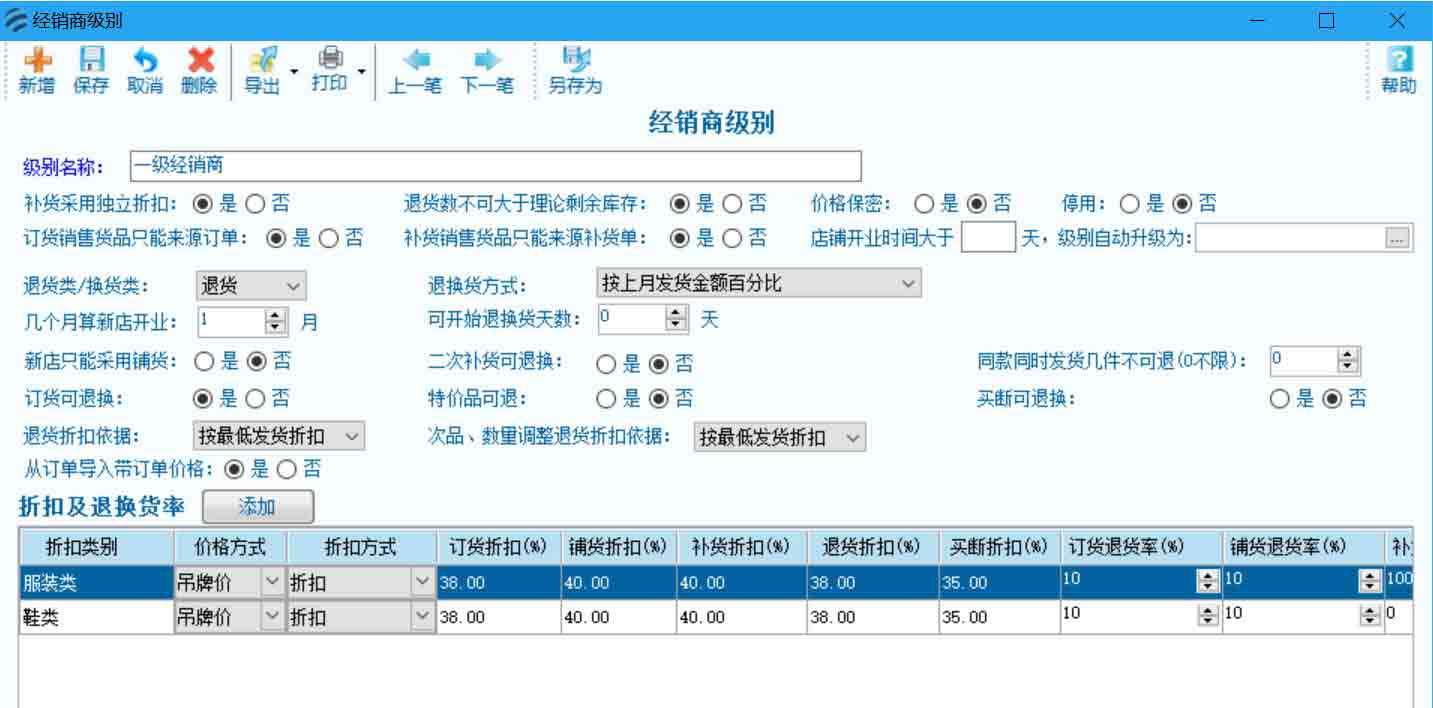1433x708 pixels.
Task: Click the 添加 button
Action: [x=258, y=507]
